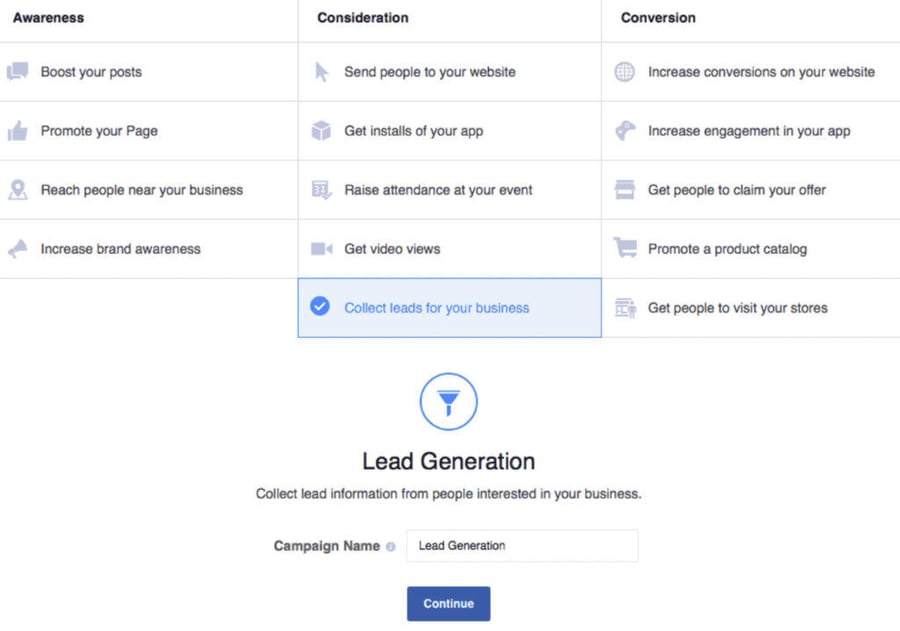The image size is (900, 631).
Task: Click the thumbs-up icon beside Promote your Page
Action: 17,130
